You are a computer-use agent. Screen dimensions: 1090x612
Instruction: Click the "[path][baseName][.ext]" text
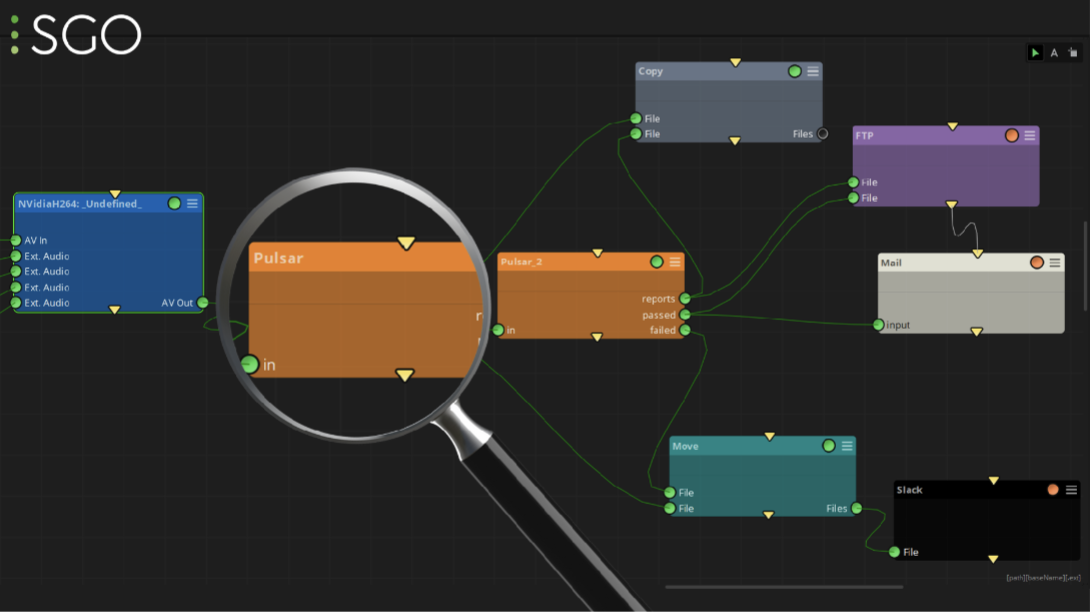(1043, 578)
